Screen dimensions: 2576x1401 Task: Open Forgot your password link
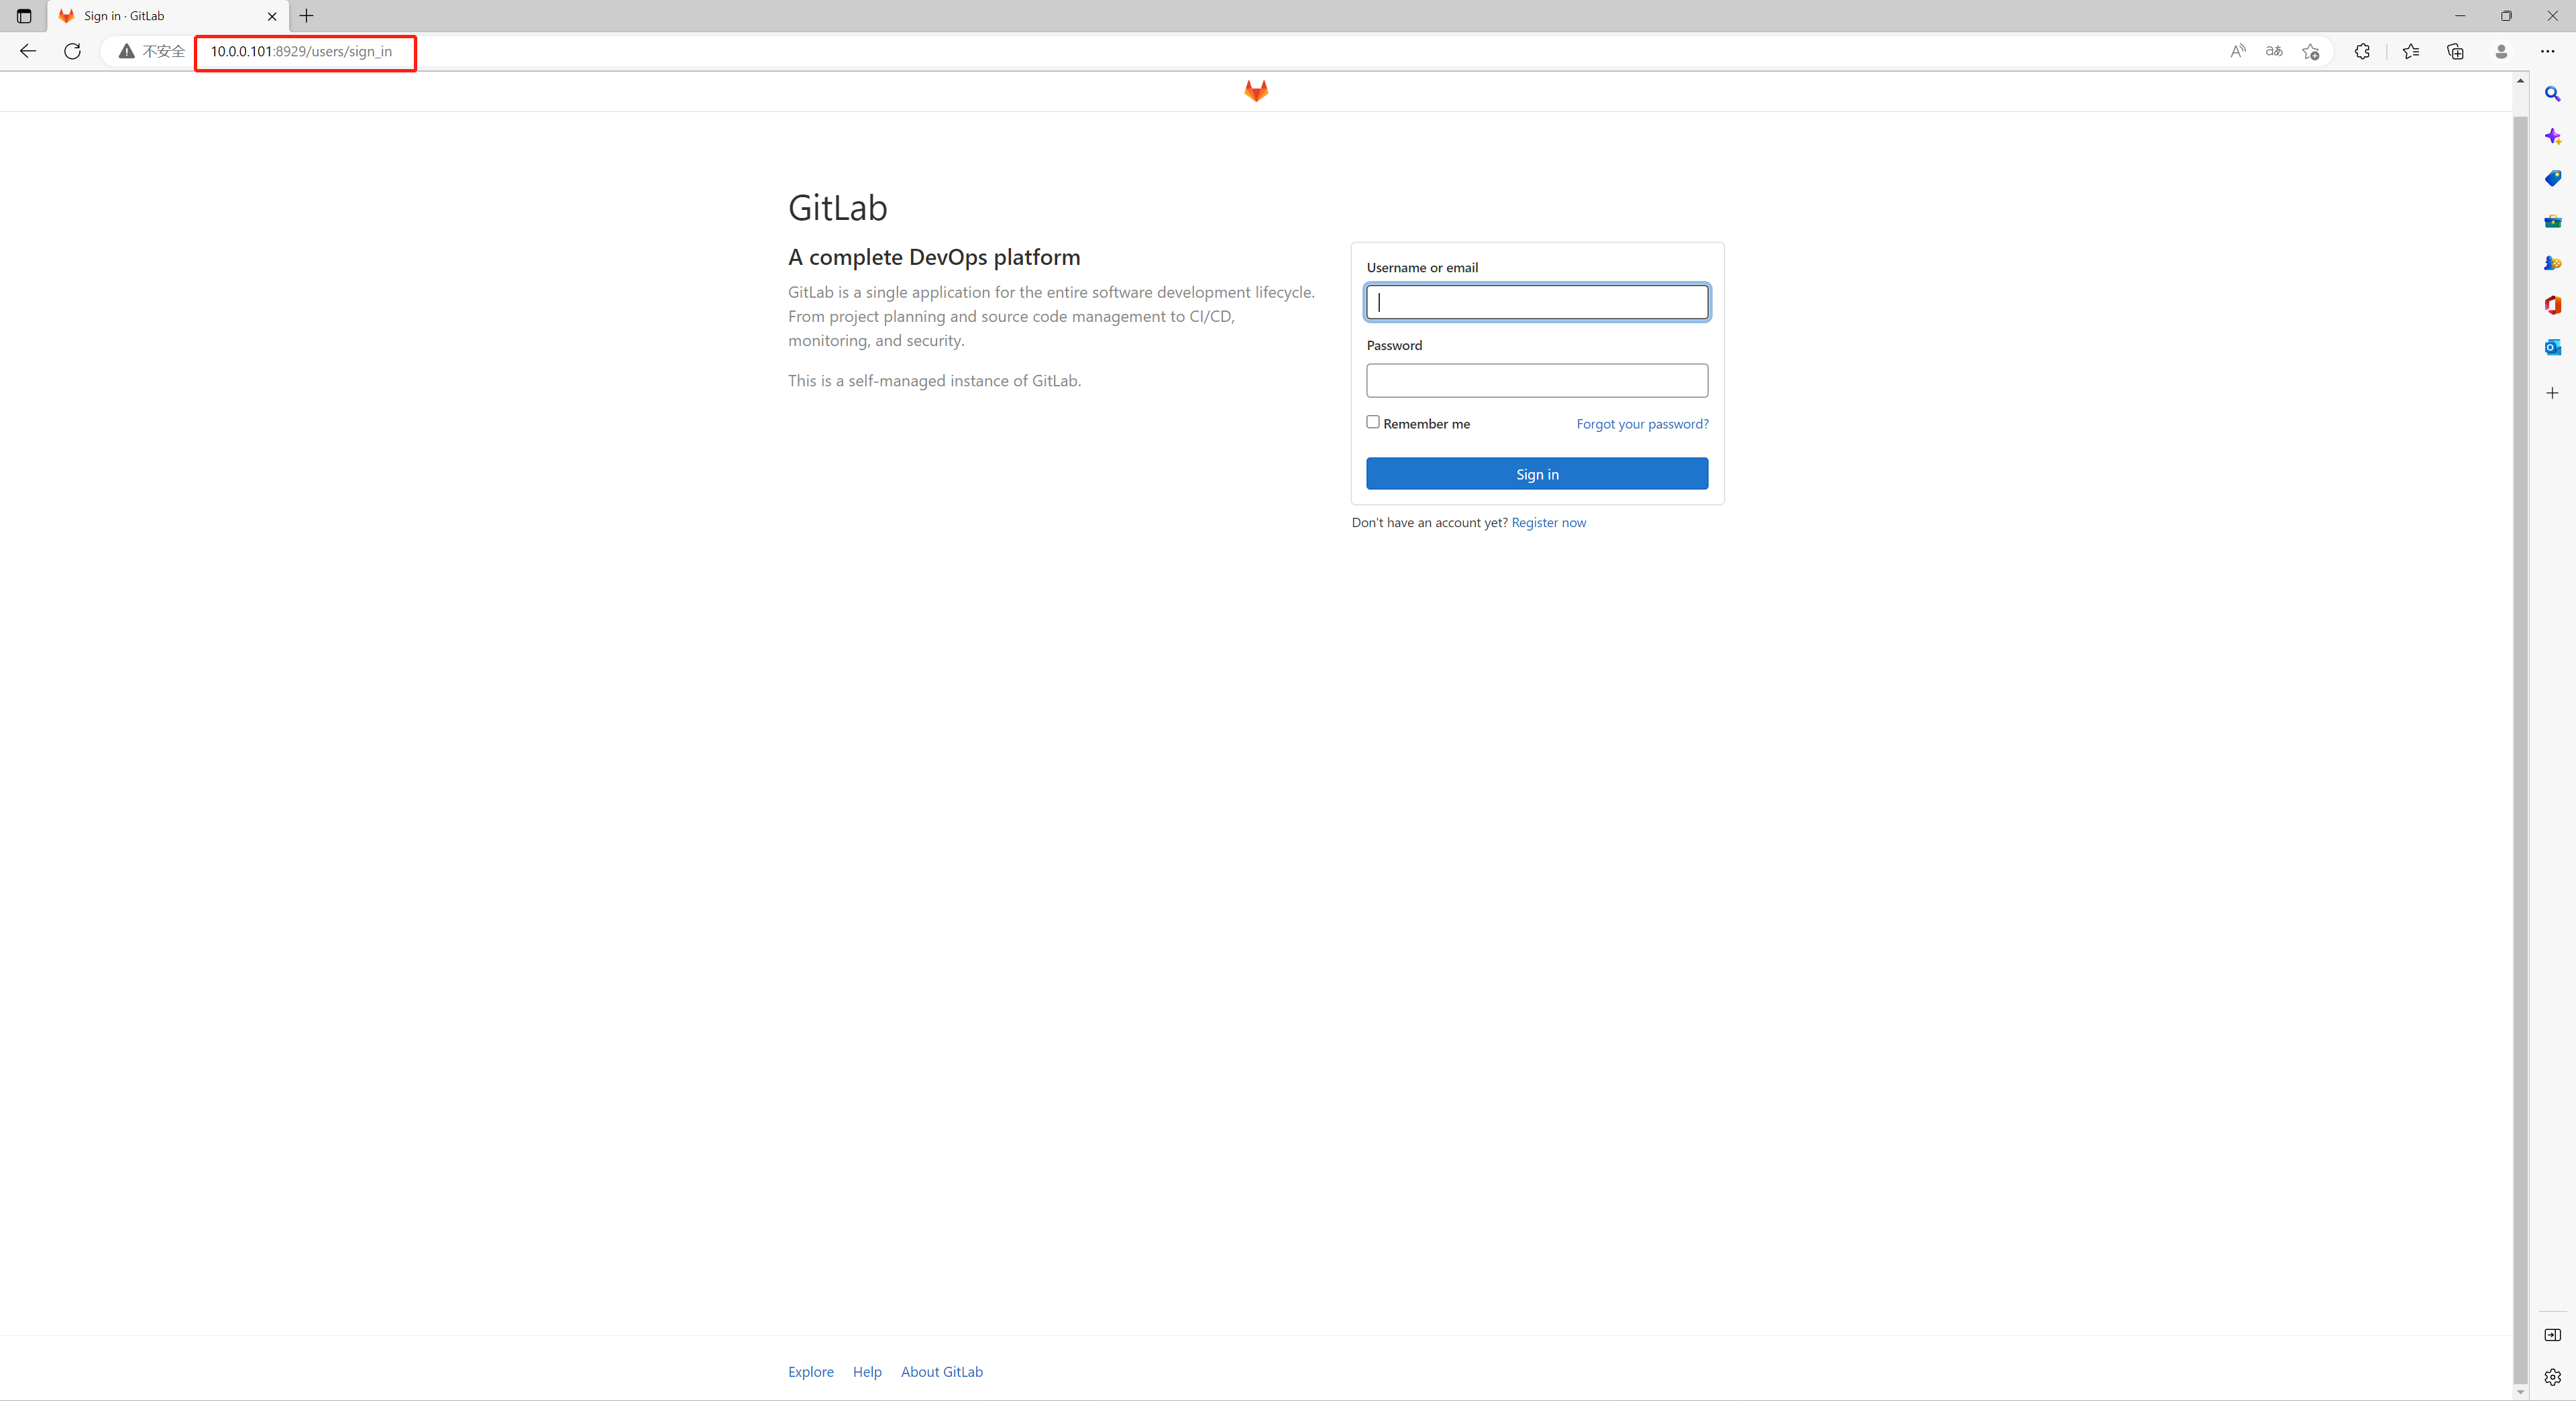click(1642, 424)
